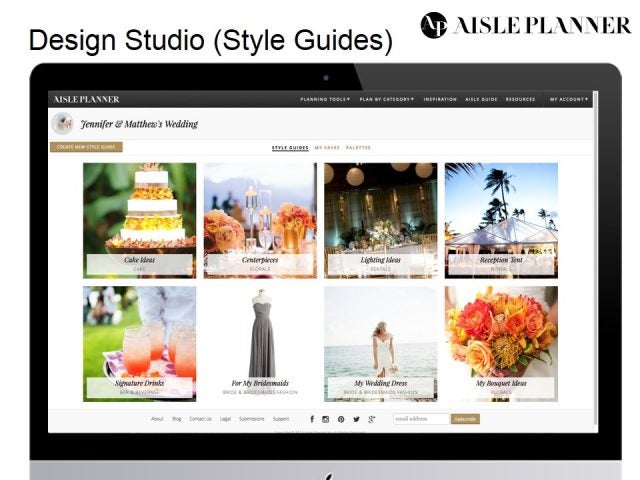Click the Subscribe button

pyautogui.click(x=465, y=419)
